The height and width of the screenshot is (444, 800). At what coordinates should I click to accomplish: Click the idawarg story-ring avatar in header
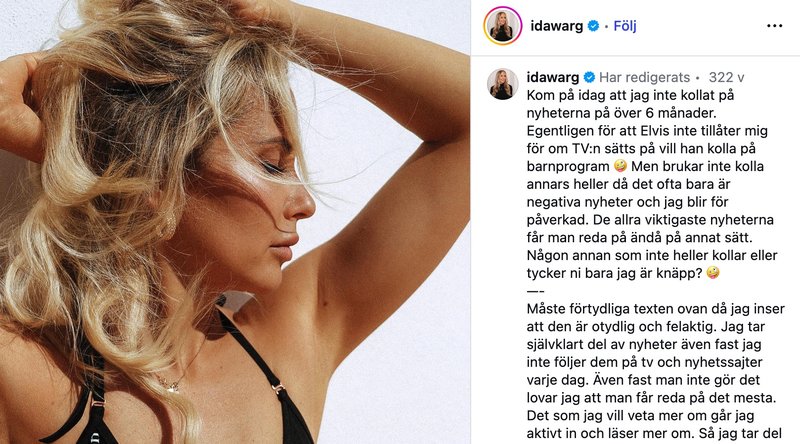pyautogui.click(x=503, y=26)
